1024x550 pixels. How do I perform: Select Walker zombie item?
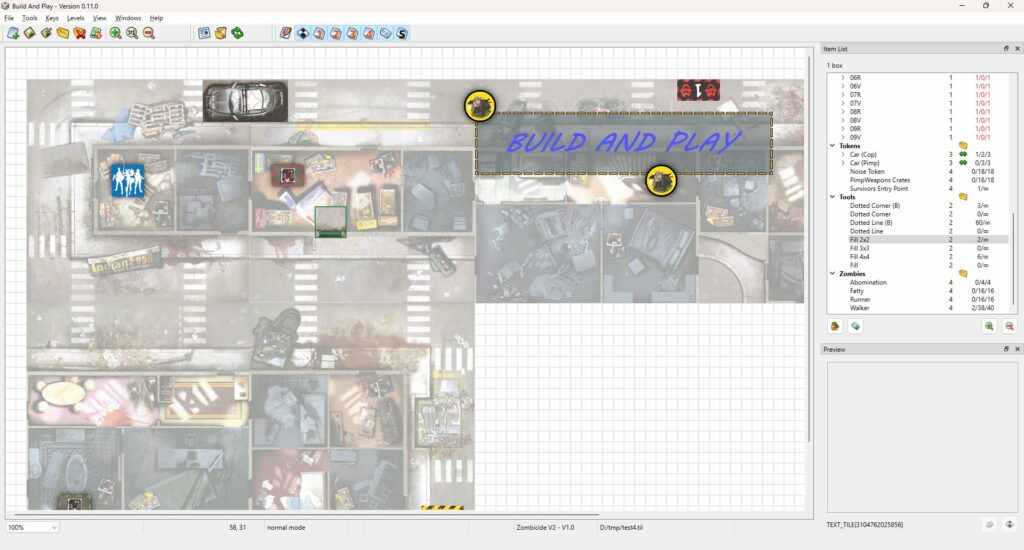(859, 308)
